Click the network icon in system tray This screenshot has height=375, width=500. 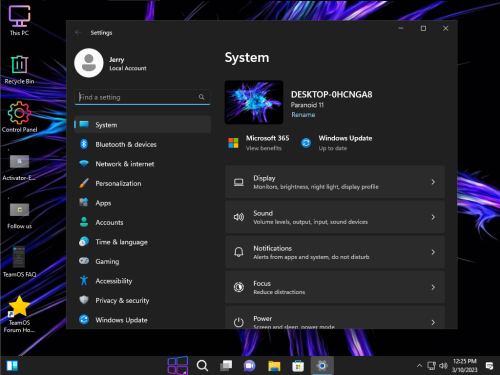[x=431, y=366]
